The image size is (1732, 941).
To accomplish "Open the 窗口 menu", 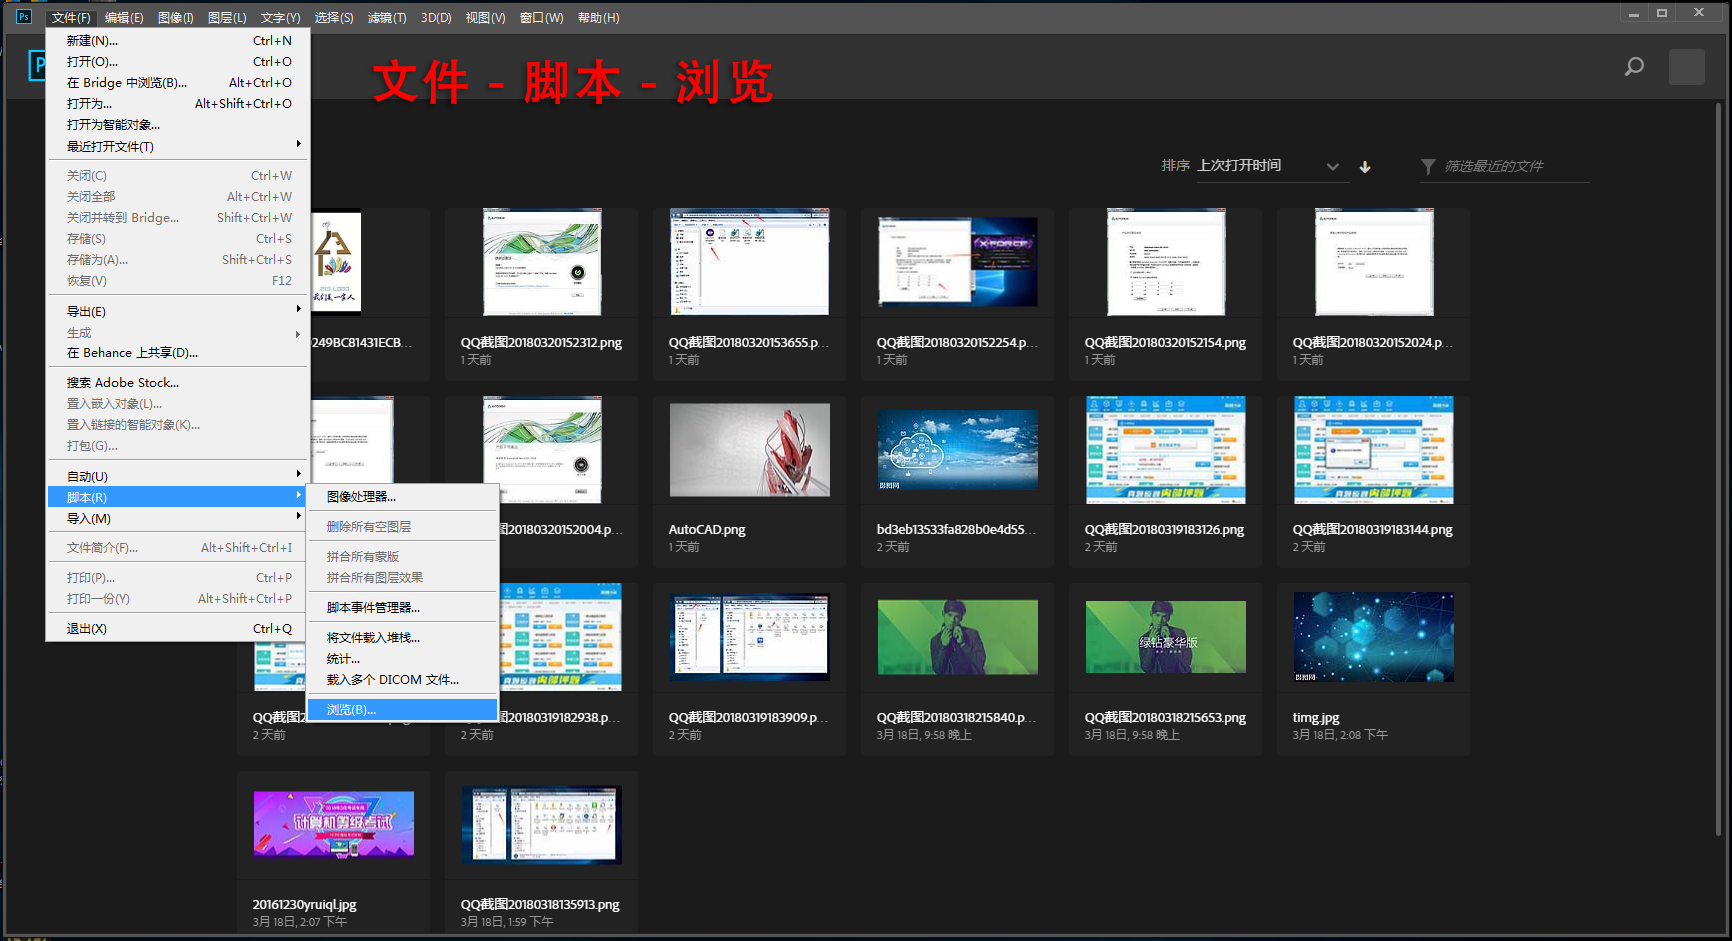I will click(540, 17).
